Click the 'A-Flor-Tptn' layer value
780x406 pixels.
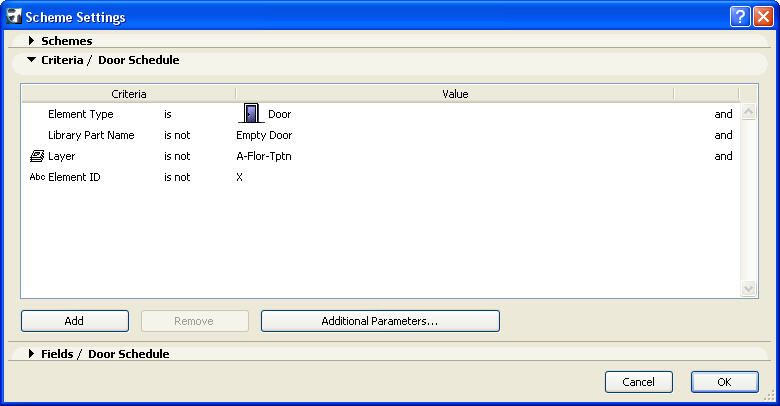coord(264,156)
